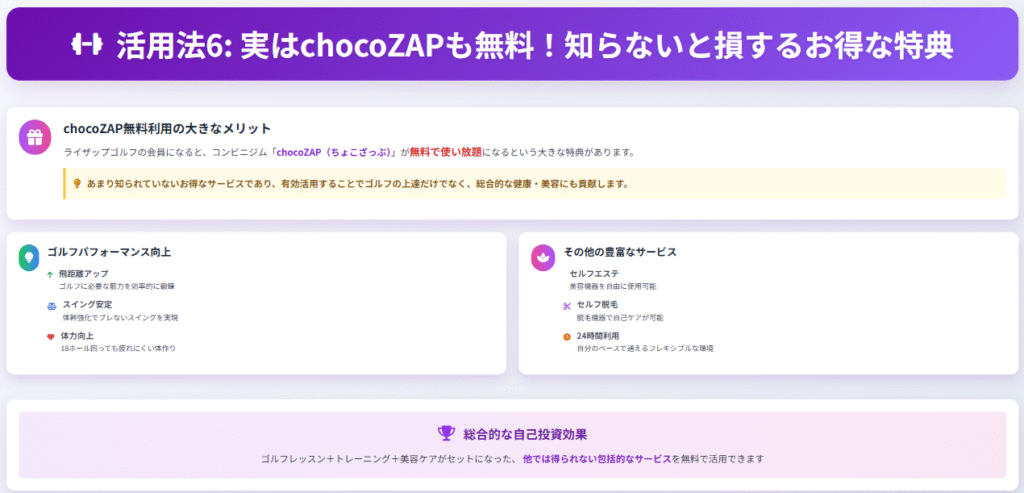Click the red heart icon next to 体力向上
Screen dimensions: 1024x493
(x=50, y=337)
